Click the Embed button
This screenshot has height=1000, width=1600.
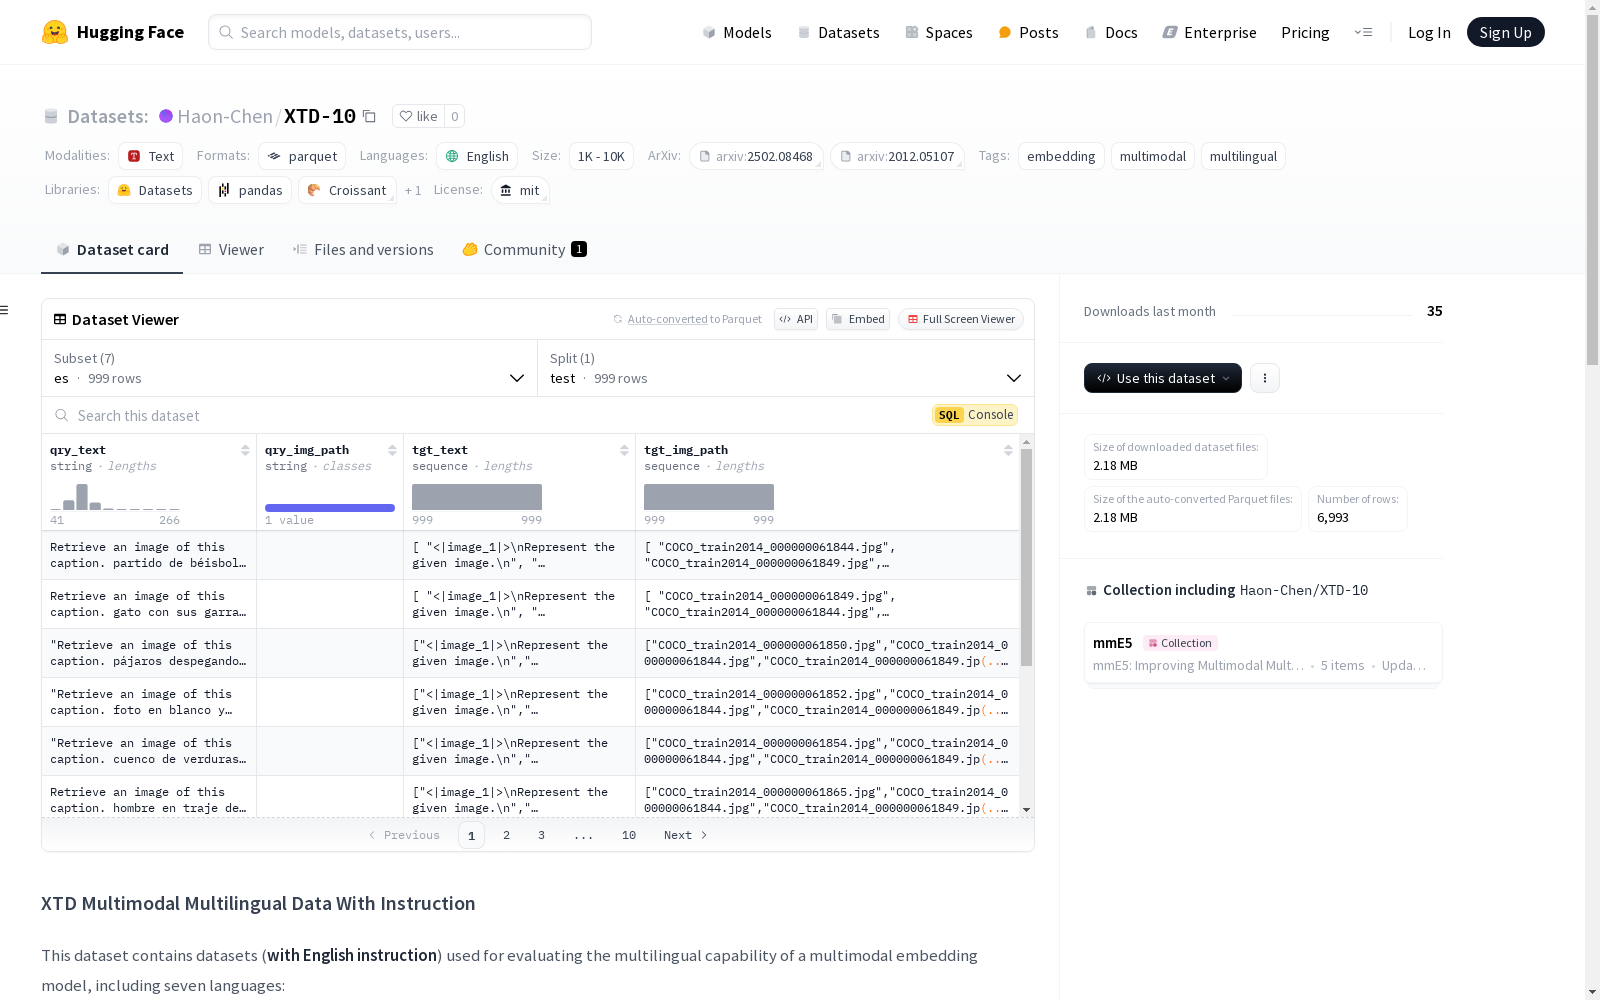858,319
